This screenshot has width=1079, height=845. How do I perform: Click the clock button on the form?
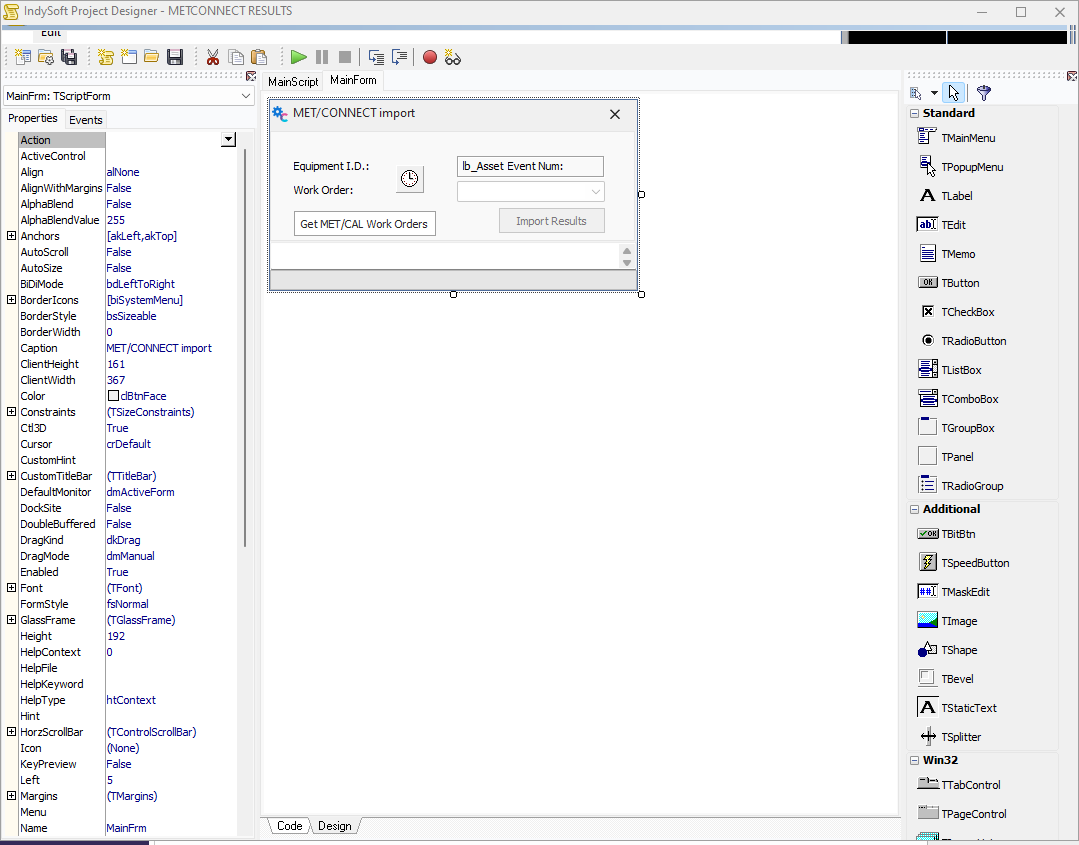pos(410,179)
